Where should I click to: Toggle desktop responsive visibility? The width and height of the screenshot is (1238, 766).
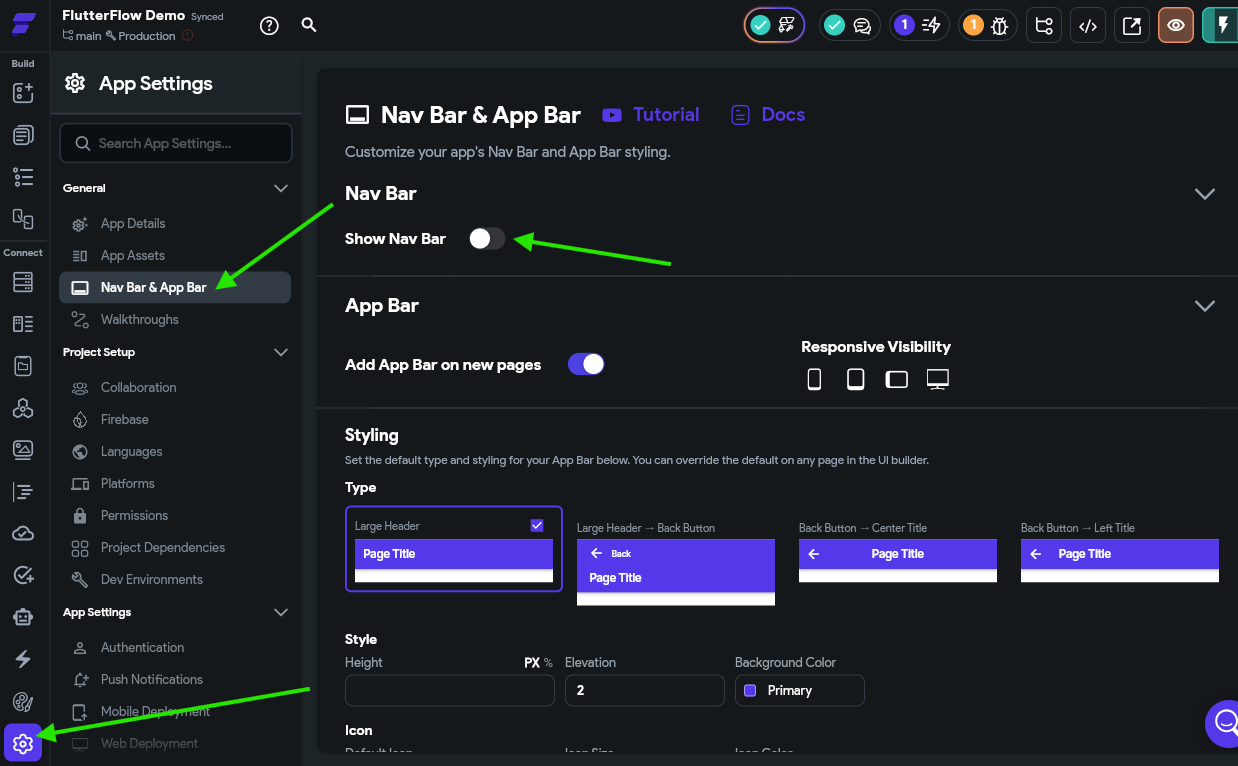[937, 379]
